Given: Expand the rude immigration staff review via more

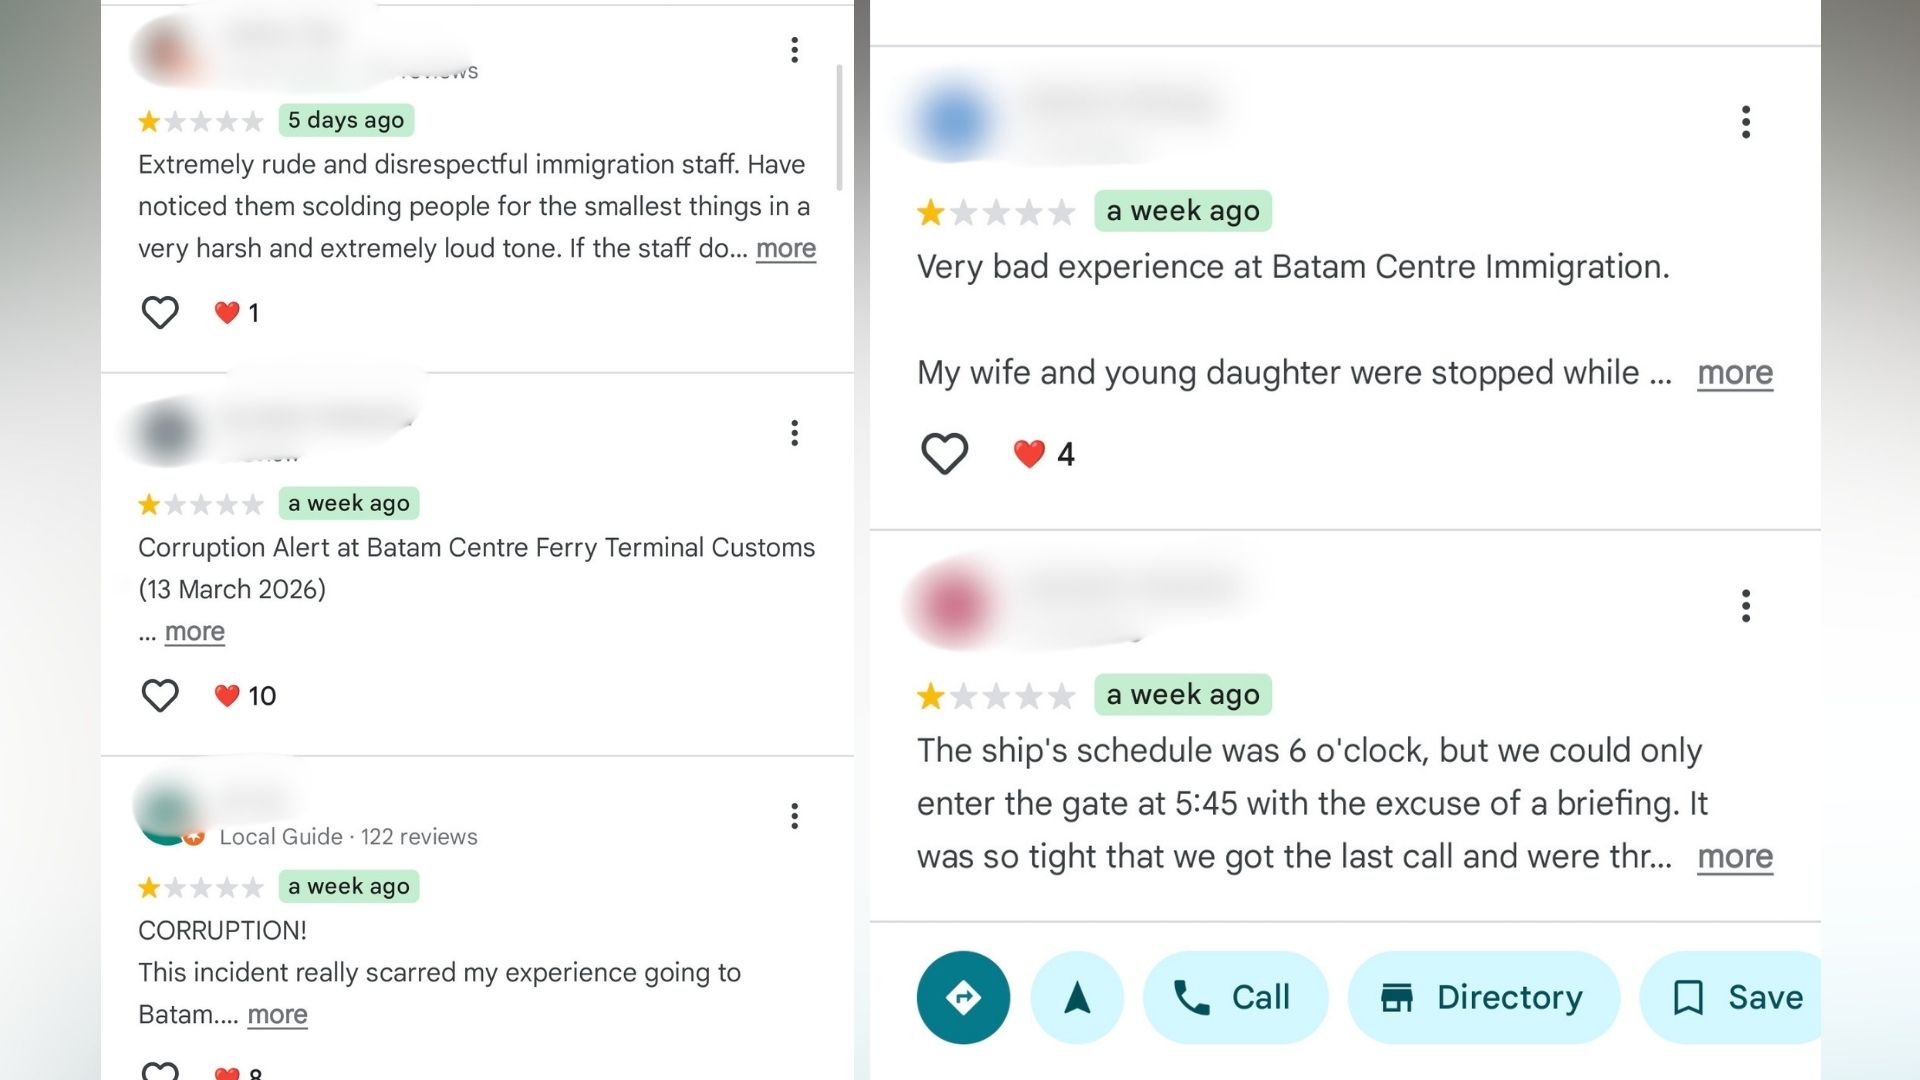Looking at the screenshot, I should 785,248.
